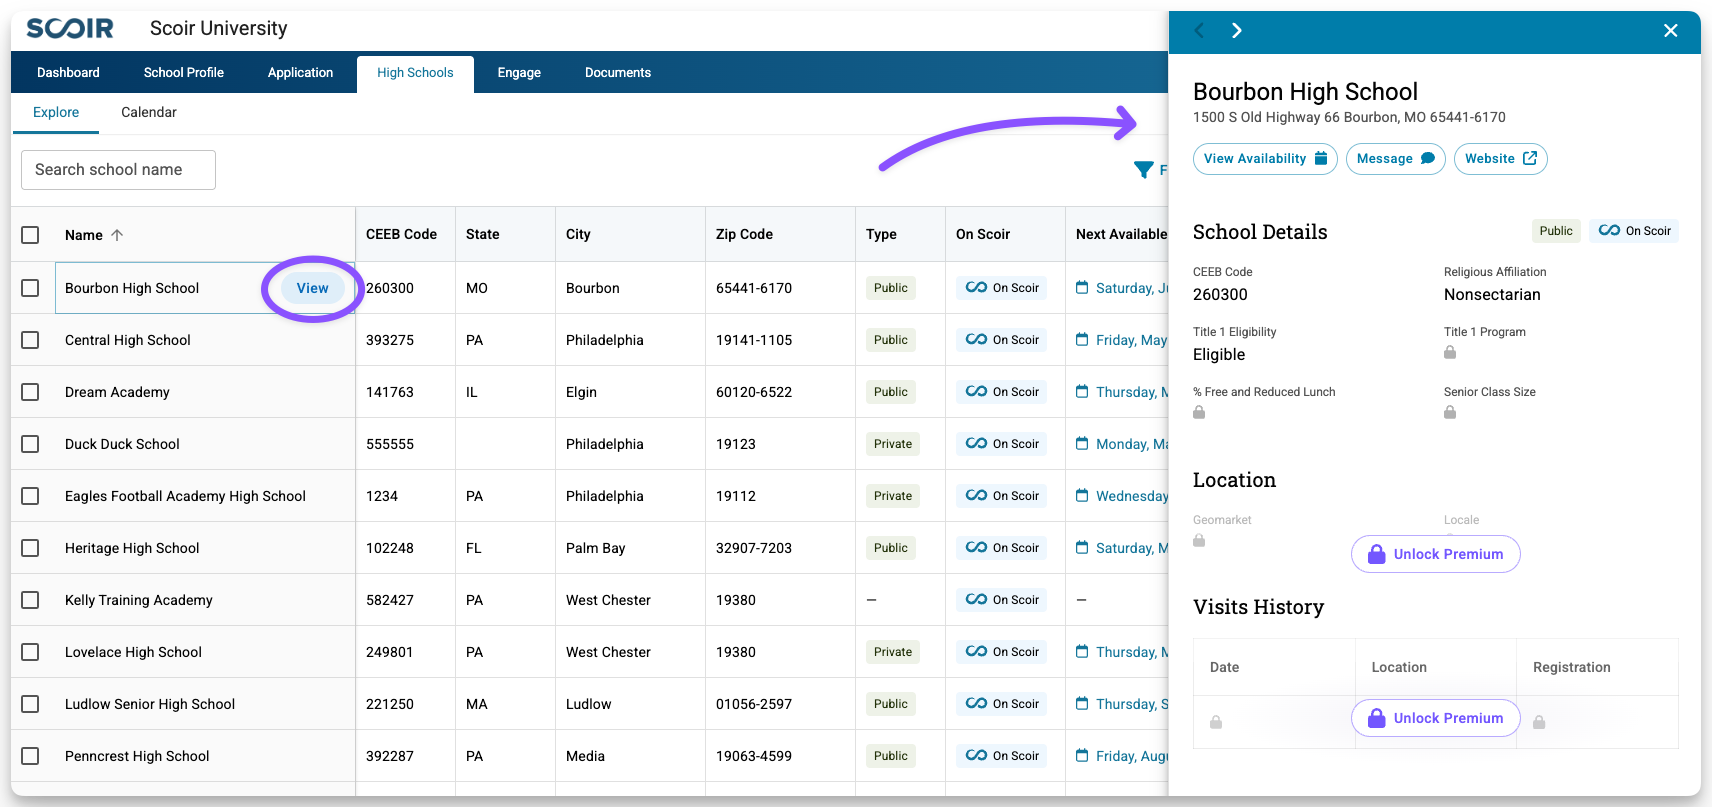Image resolution: width=1712 pixels, height=807 pixels.
Task: Click the Scoir logo
Action: tap(70, 28)
